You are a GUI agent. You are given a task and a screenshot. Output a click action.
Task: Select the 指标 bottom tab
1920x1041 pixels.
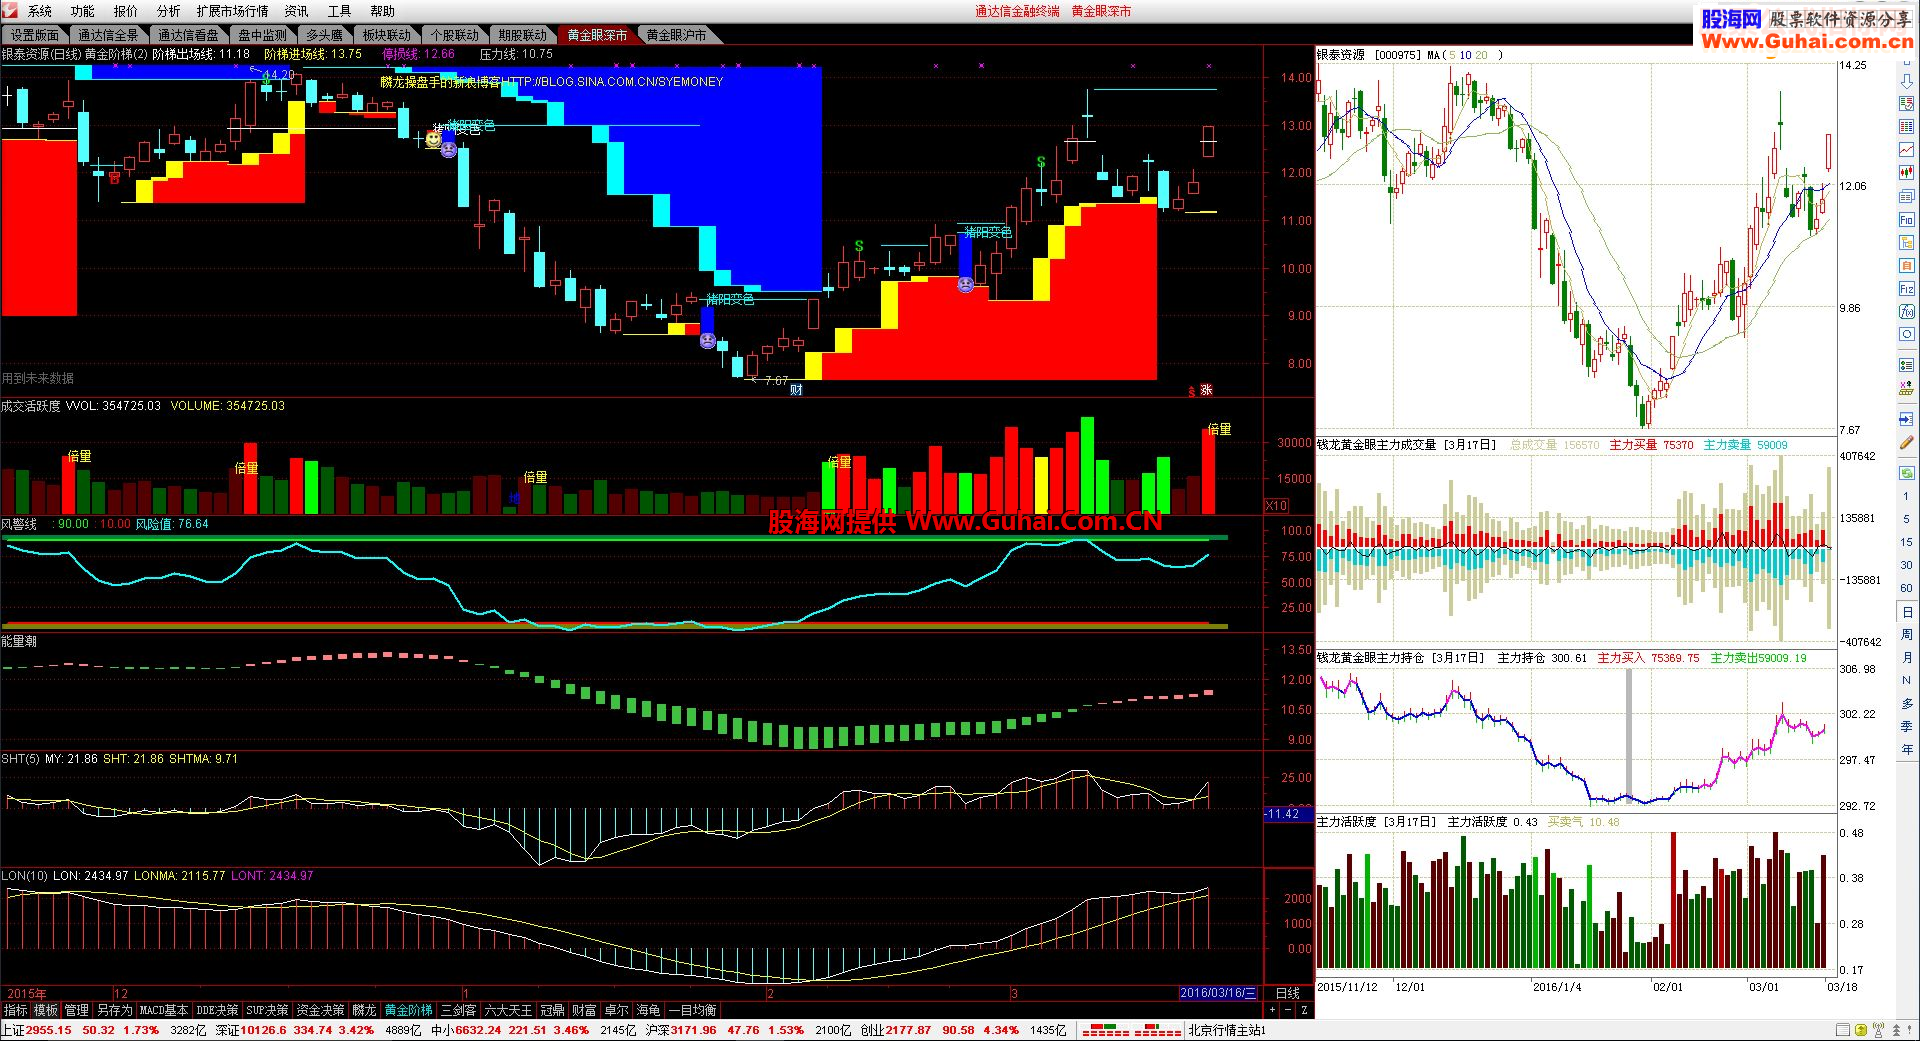[15, 1011]
